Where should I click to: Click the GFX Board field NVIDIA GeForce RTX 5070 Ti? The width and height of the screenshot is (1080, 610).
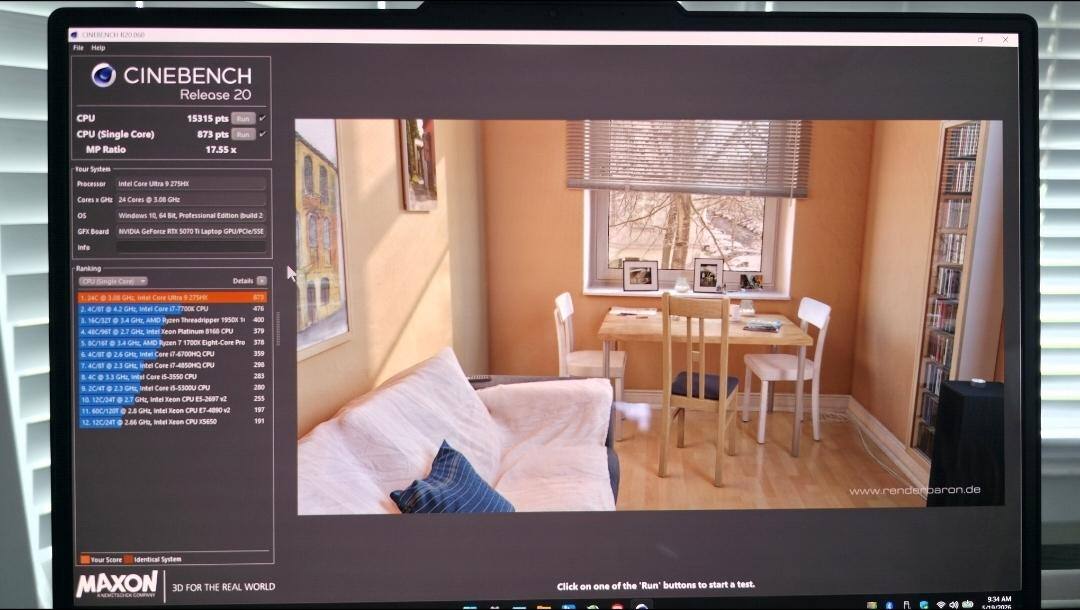click(x=191, y=231)
